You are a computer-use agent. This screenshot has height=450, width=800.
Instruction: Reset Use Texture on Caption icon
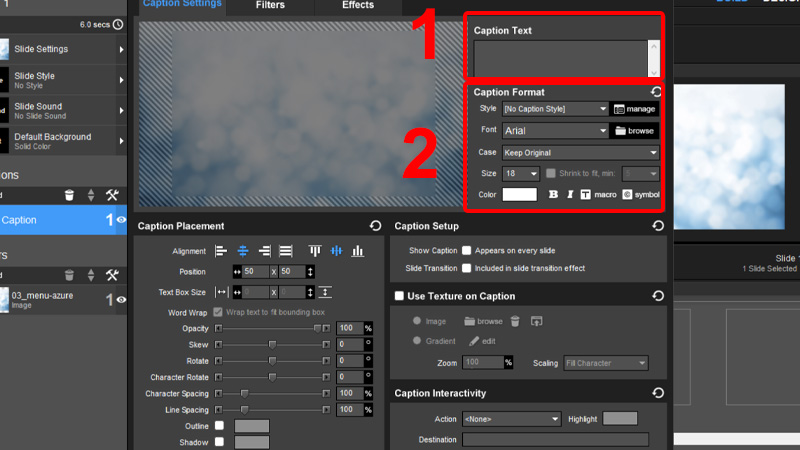pos(658,296)
